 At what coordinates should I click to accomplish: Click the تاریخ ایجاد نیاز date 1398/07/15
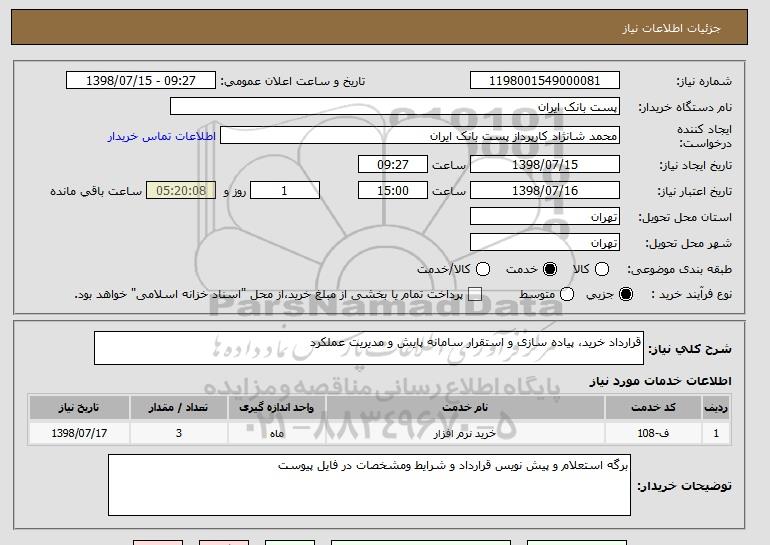point(545,164)
